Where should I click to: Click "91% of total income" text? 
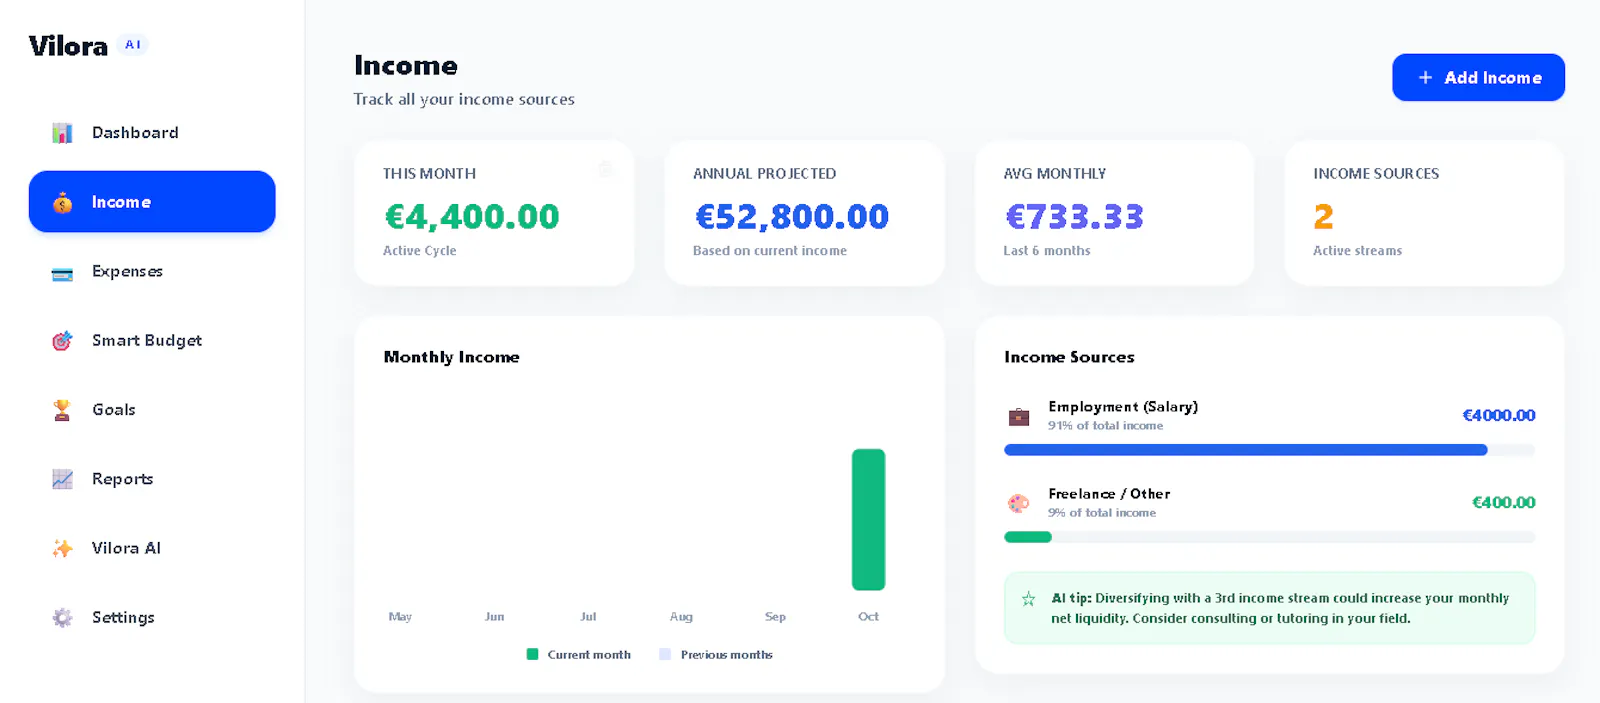[1105, 426]
